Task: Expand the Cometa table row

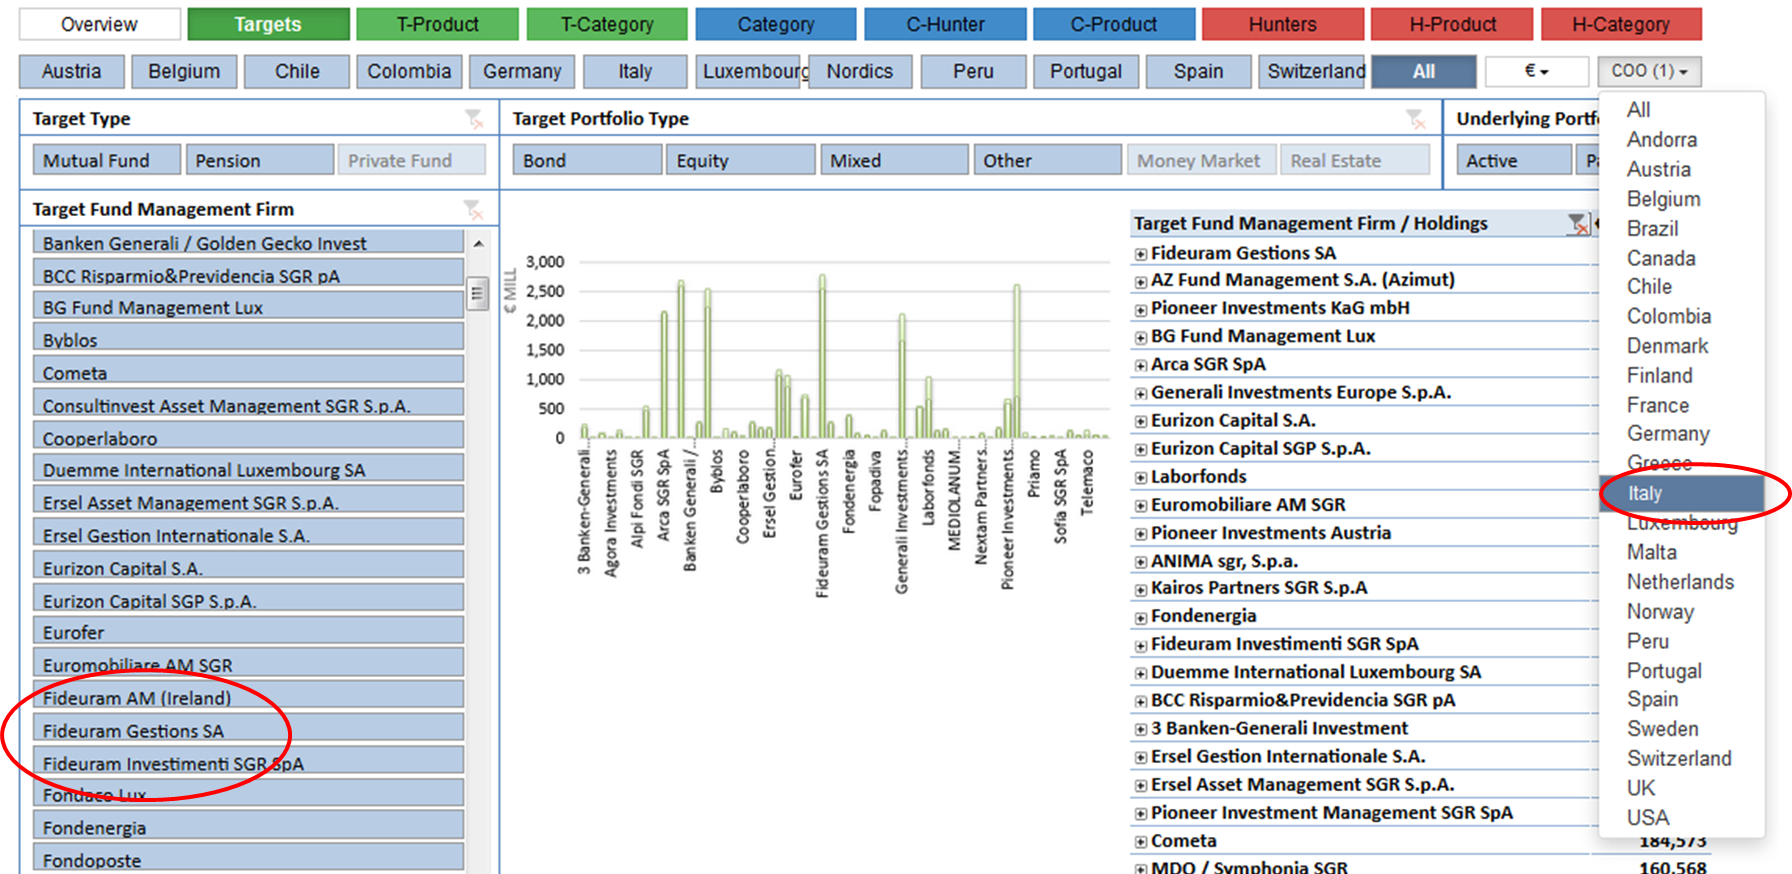Action: pos(1140,842)
